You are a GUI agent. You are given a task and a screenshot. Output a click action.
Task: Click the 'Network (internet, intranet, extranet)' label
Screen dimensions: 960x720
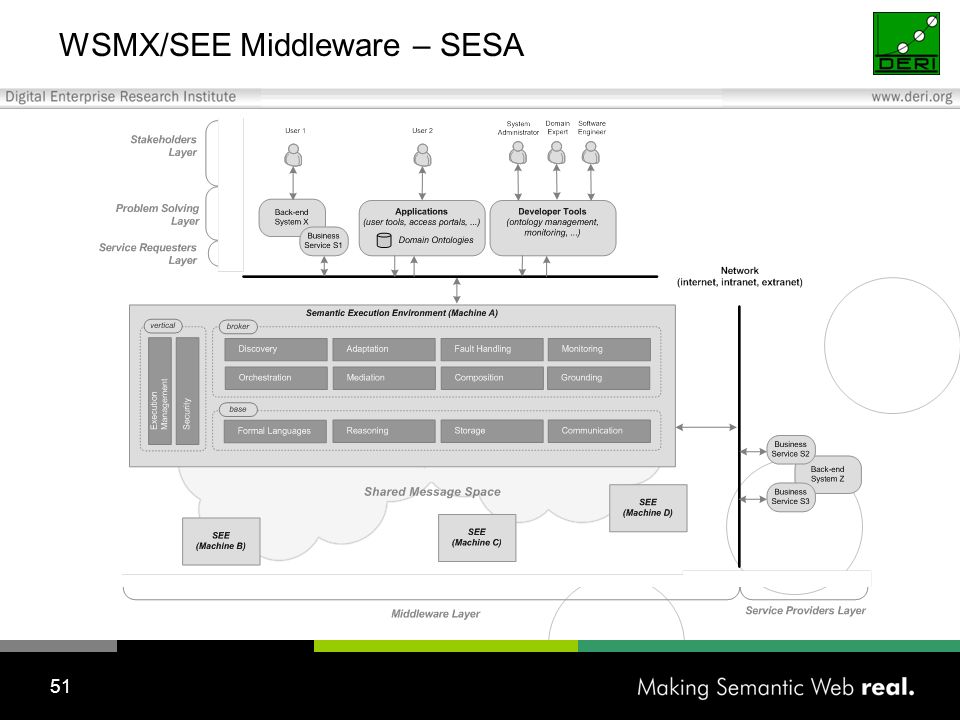pos(740,276)
